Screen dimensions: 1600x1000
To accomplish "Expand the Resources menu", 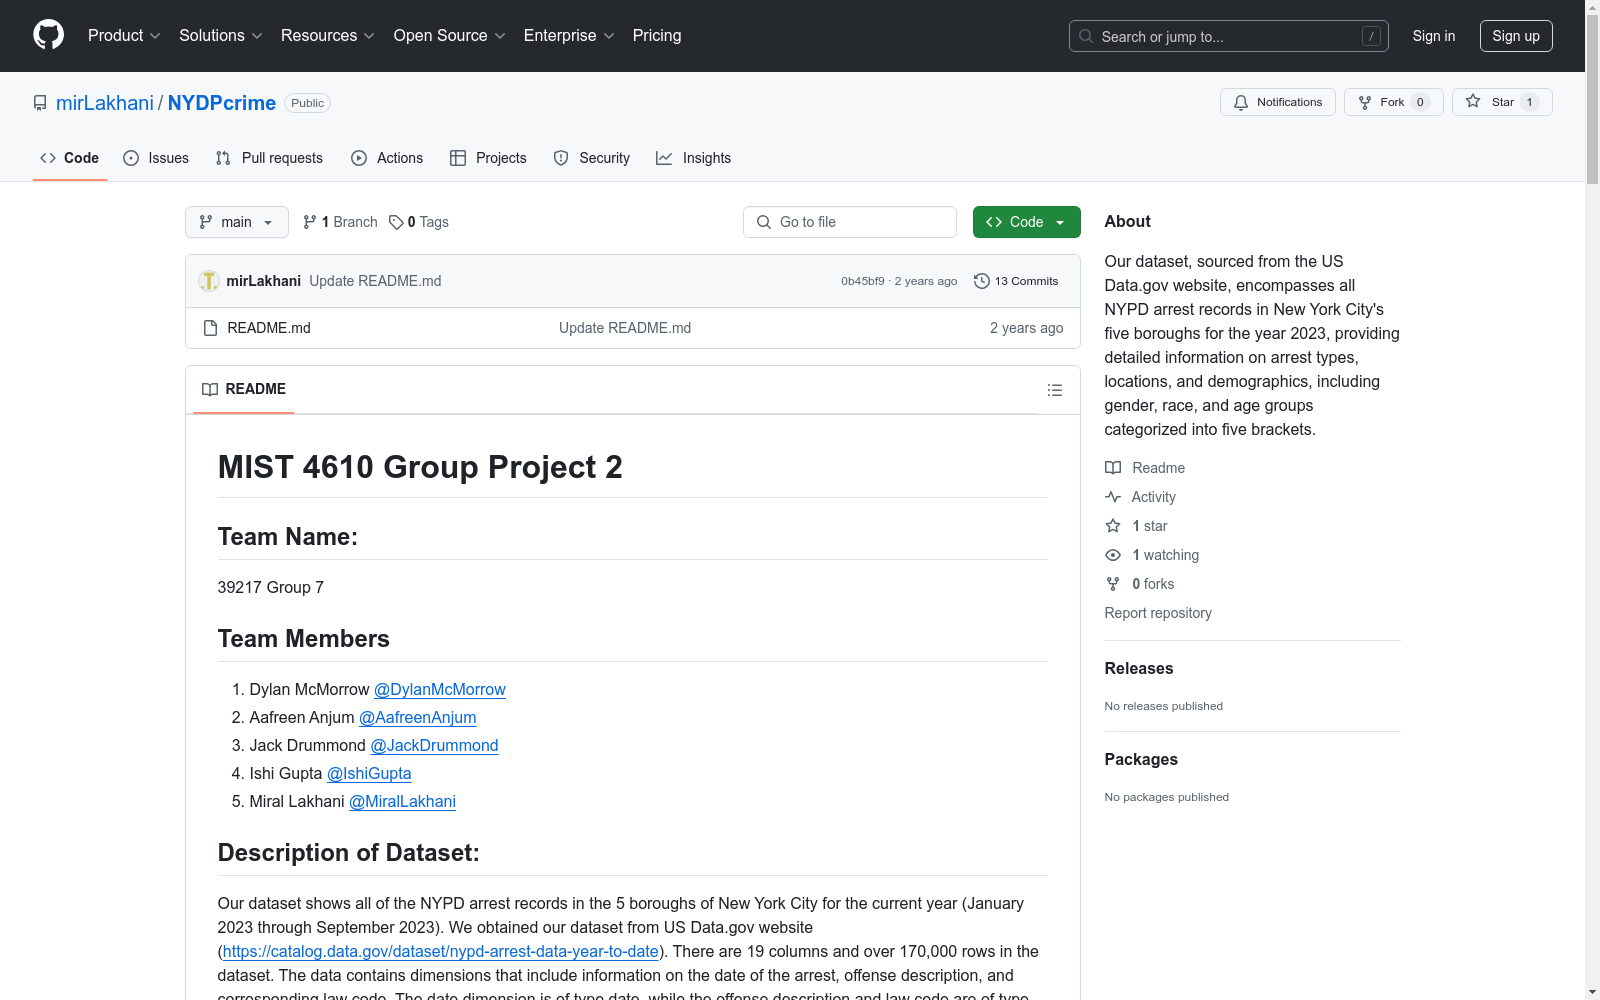I will [x=328, y=35].
